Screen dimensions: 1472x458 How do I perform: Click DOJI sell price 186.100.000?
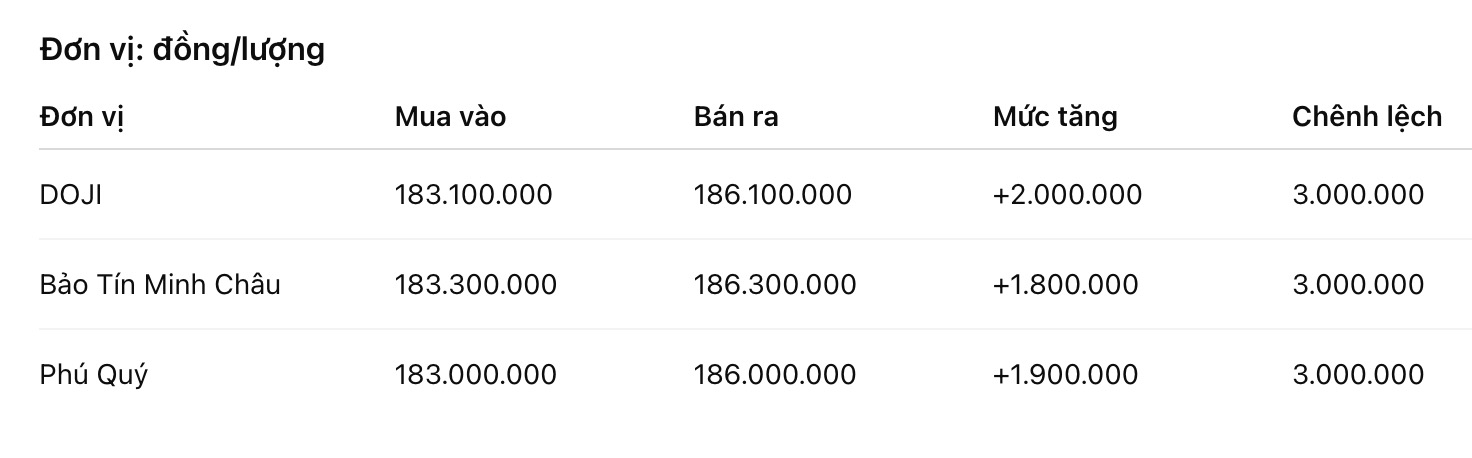coord(772,194)
